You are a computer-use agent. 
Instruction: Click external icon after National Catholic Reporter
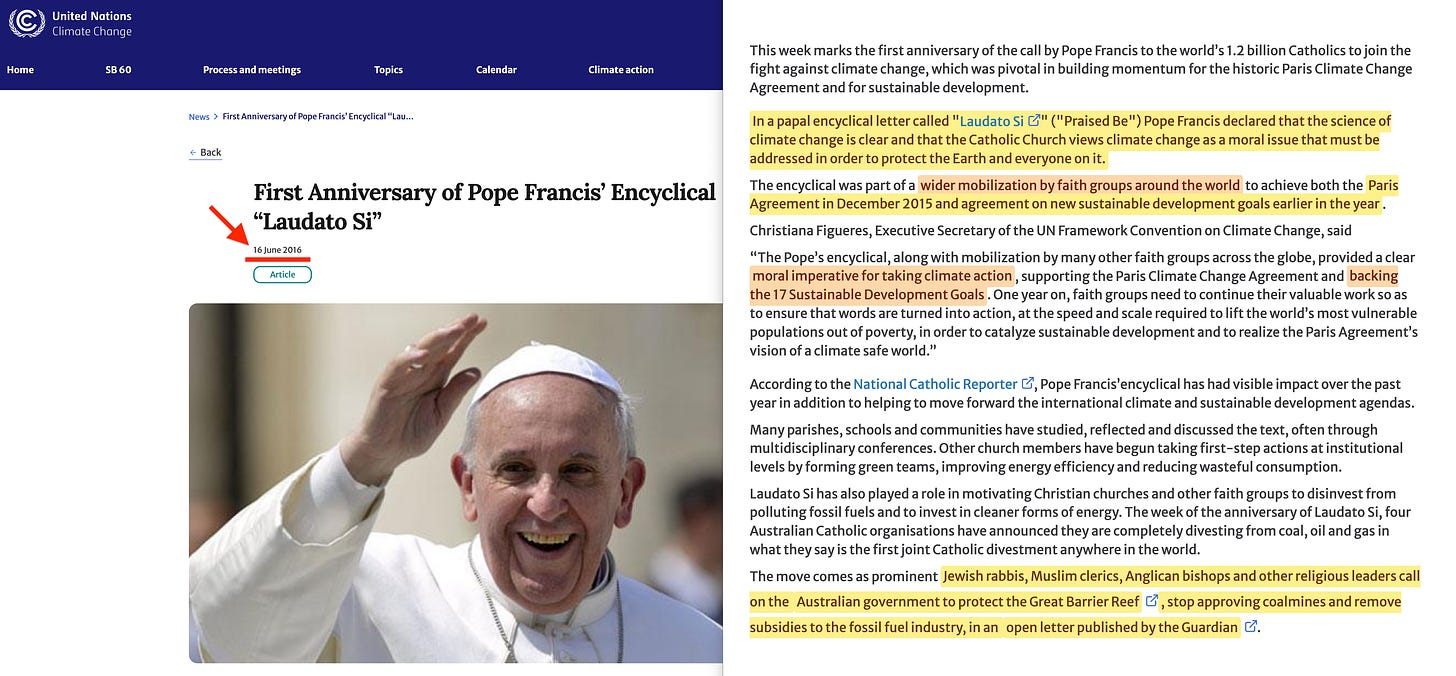coord(1028,384)
